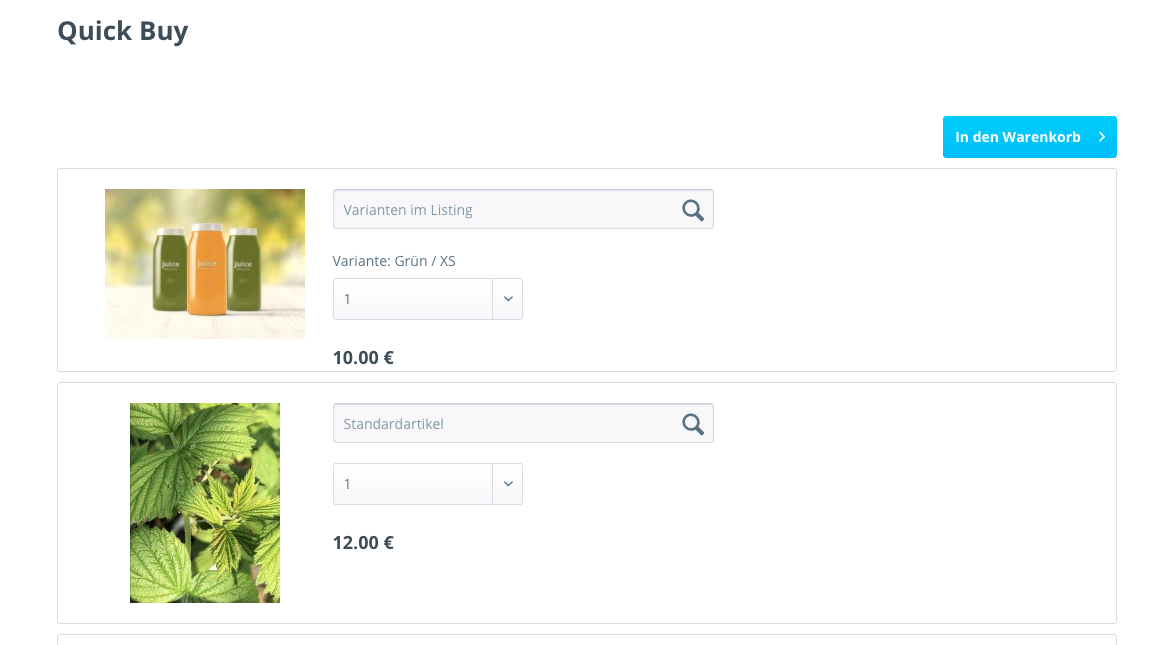Open the green nettle leaves product image
Viewport: 1158px width, 645px height.
point(205,503)
